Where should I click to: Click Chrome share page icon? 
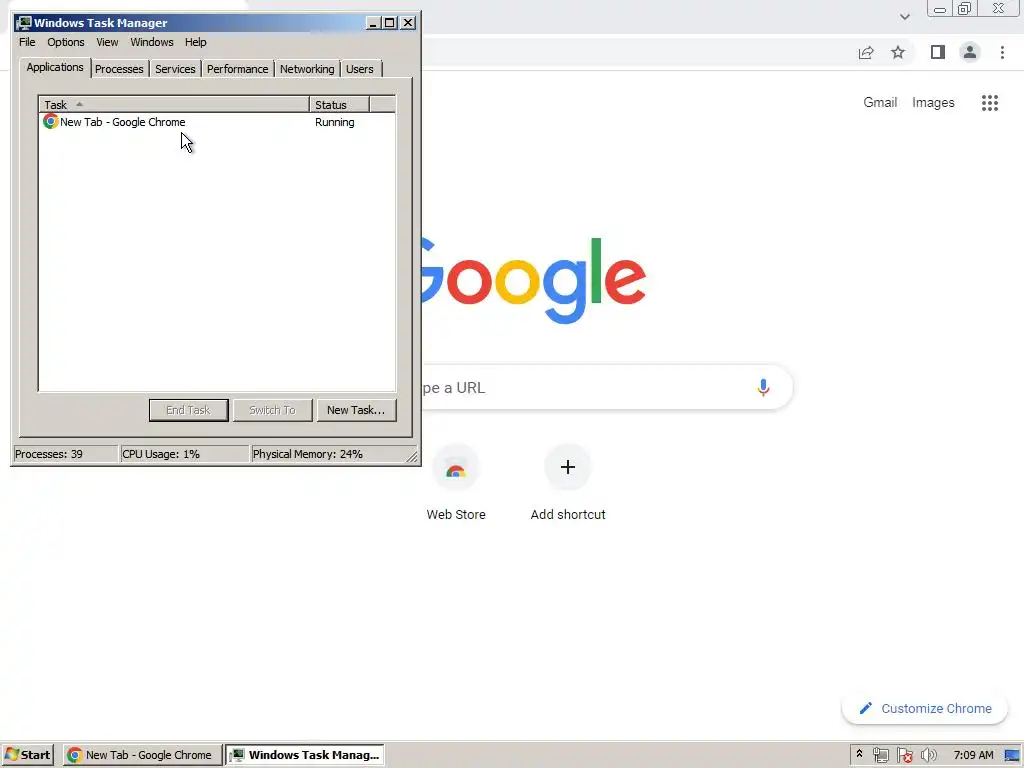[866, 52]
